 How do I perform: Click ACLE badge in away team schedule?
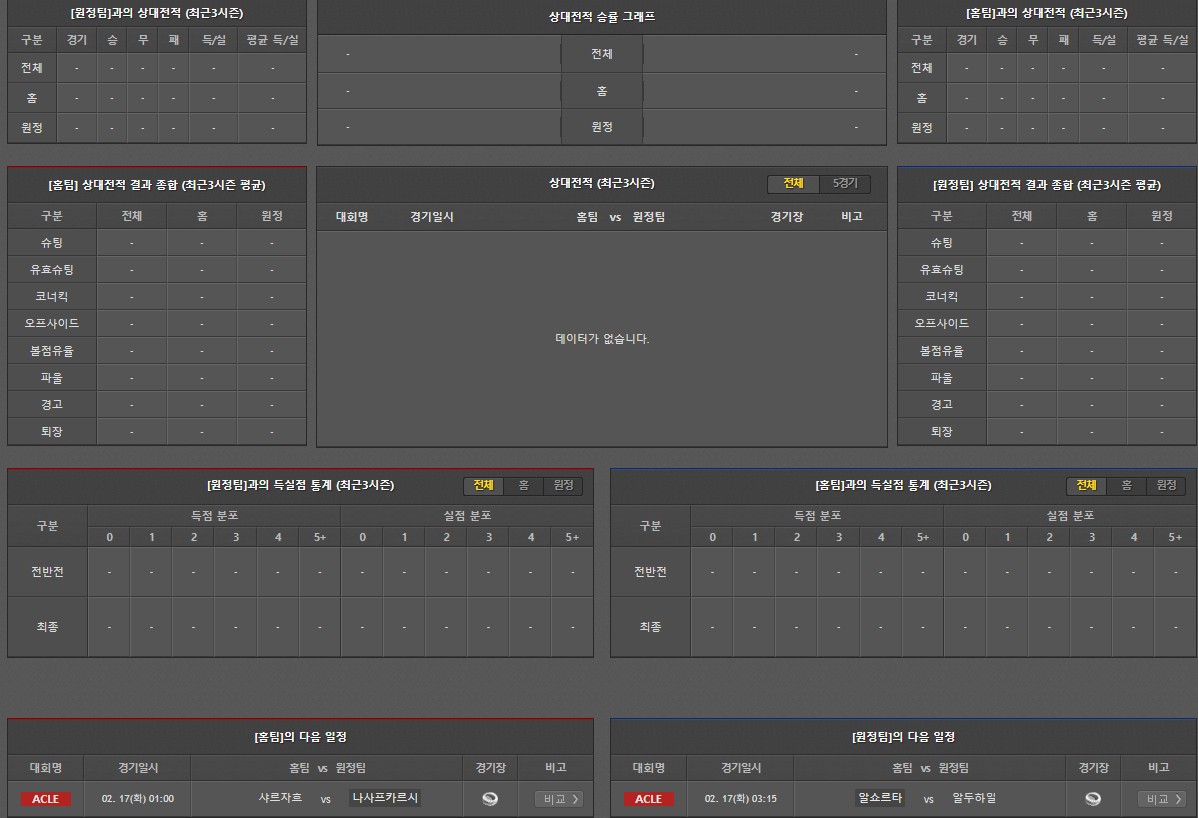[648, 799]
